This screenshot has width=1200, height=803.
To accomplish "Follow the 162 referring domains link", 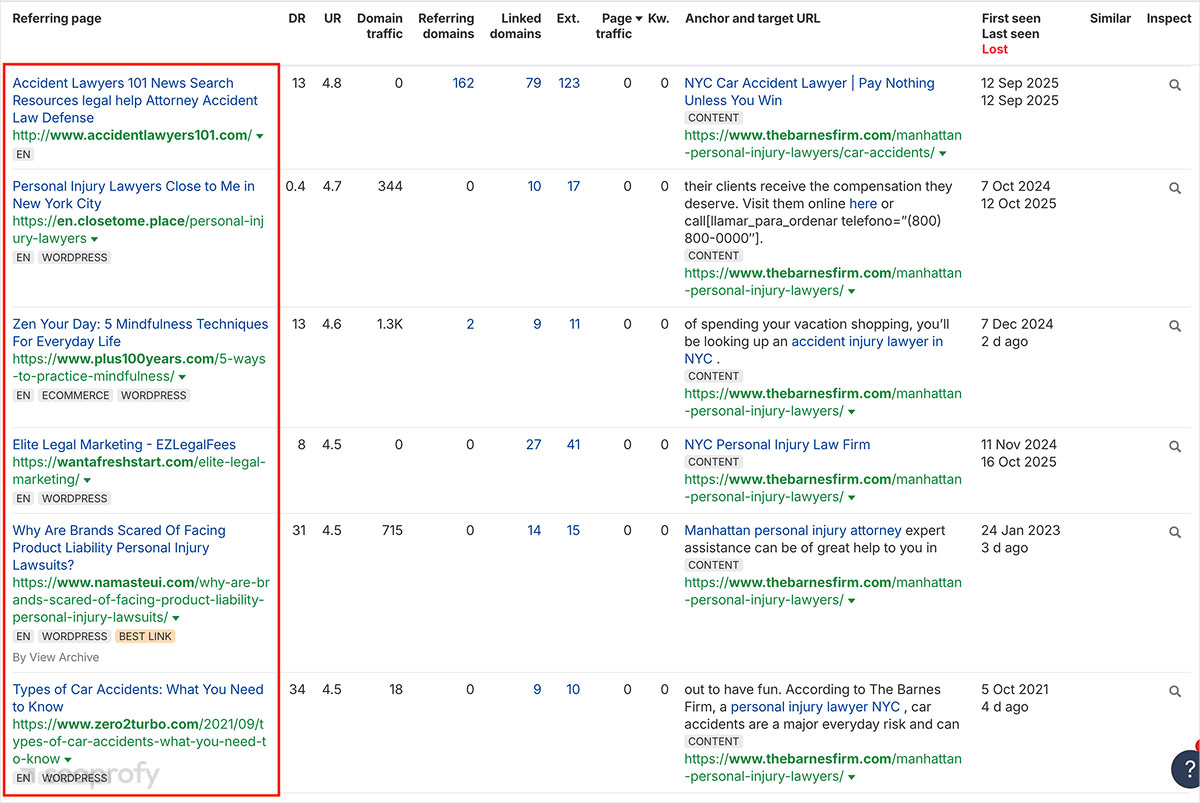I will point(463,83).
